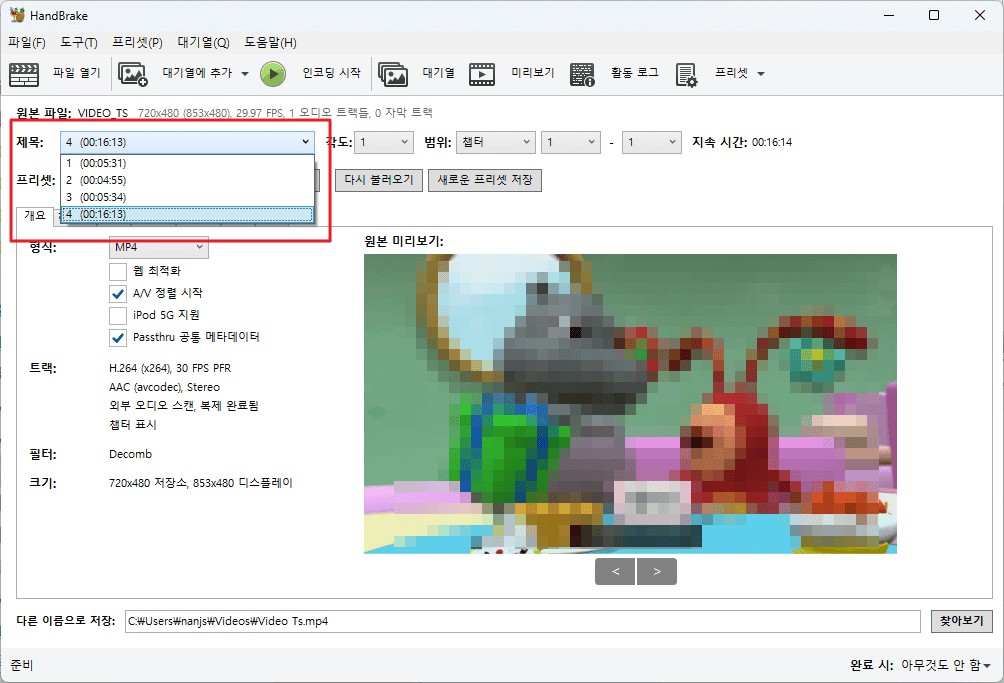Viewport: 1004px width, 683px height.
Task: Click the Preview filmstrip icon
Action: (x=482, y=74)
